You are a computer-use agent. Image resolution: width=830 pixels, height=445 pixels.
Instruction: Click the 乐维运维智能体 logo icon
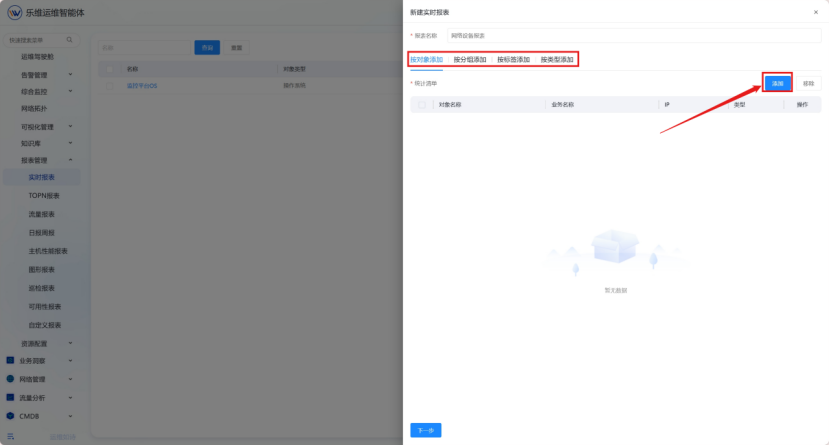click(14, 12)
